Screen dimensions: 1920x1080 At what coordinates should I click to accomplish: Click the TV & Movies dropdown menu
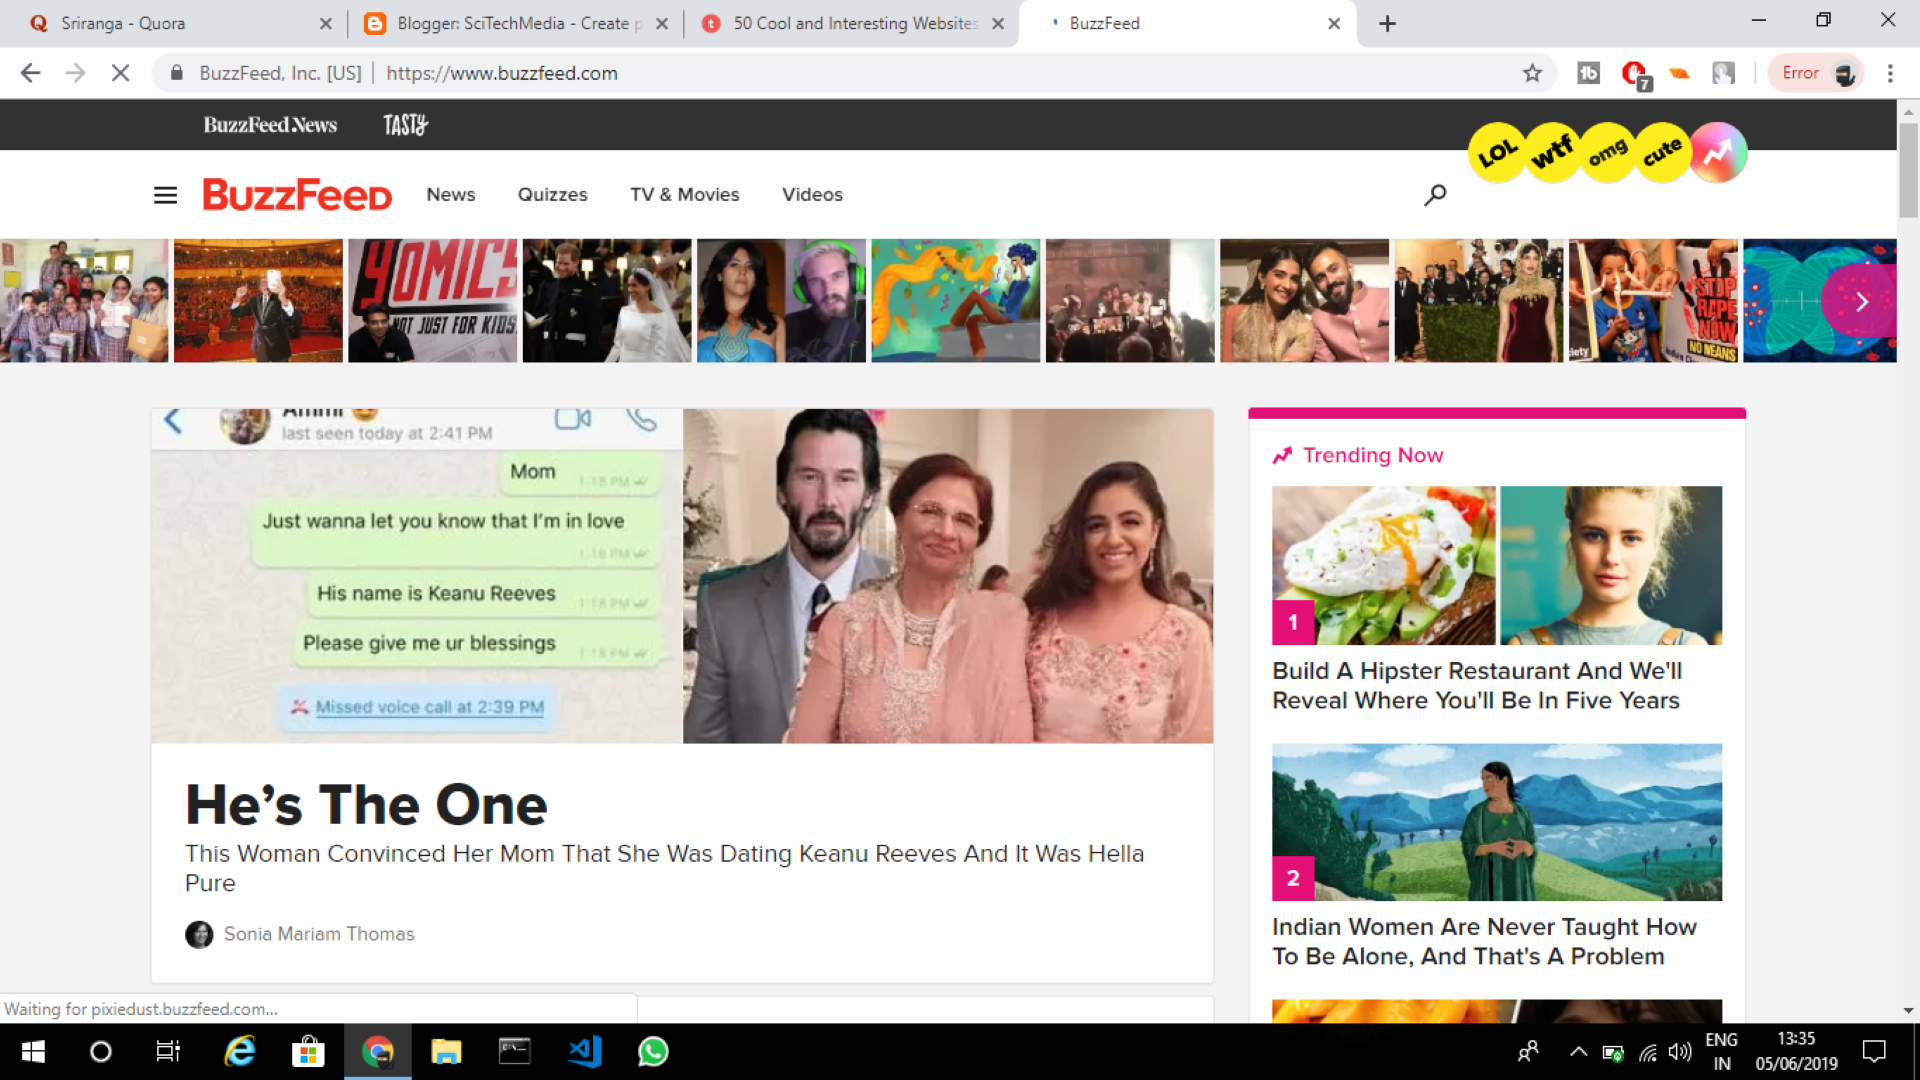pyautogui.click(x=686, y=194)
